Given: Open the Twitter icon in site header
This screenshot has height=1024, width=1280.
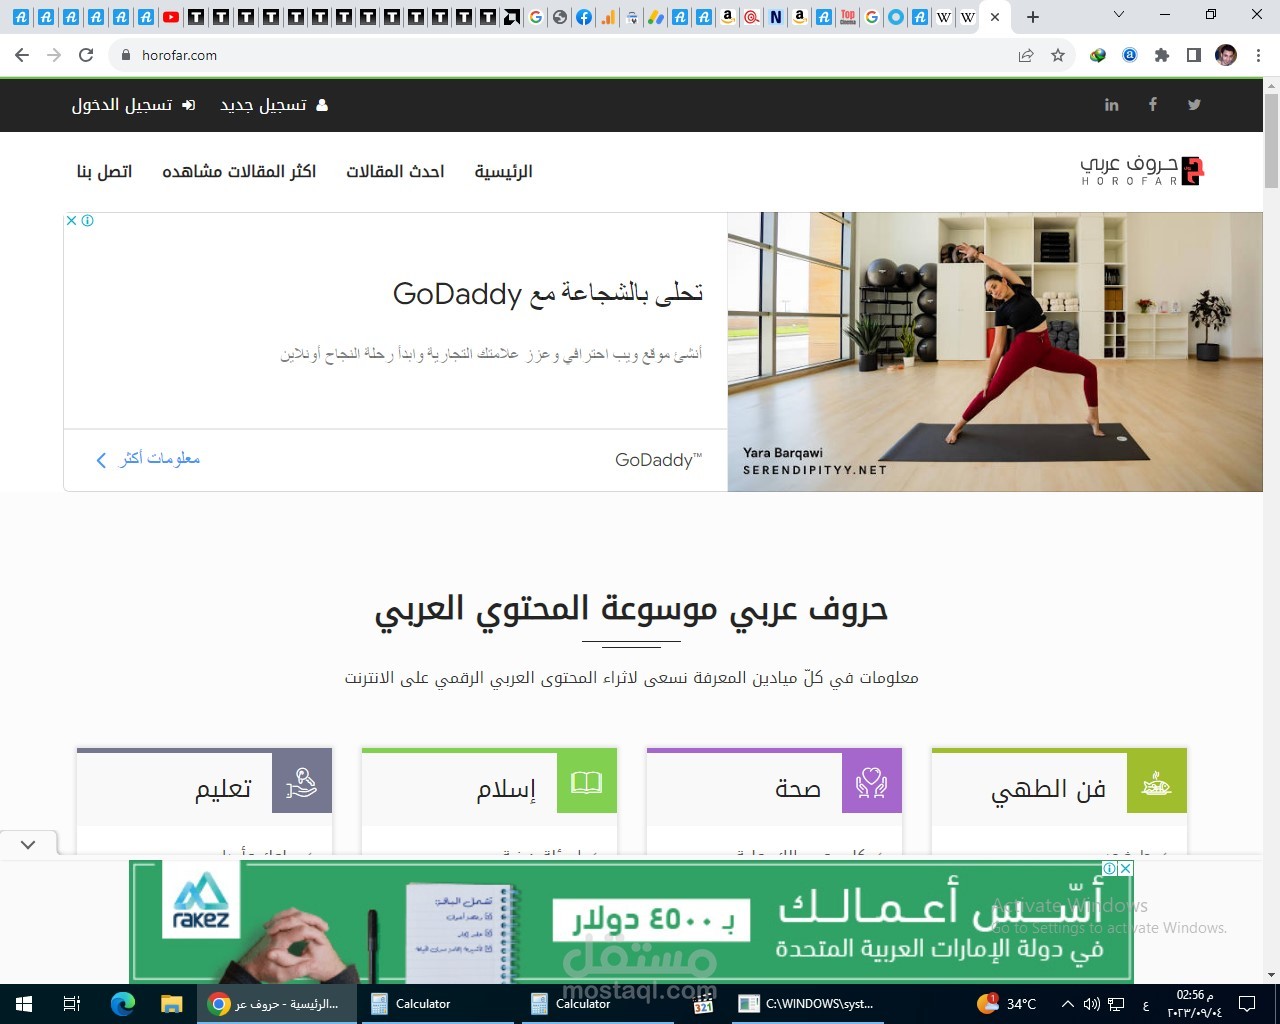Looking at the screenshot, I should (x=1194, y=105).
